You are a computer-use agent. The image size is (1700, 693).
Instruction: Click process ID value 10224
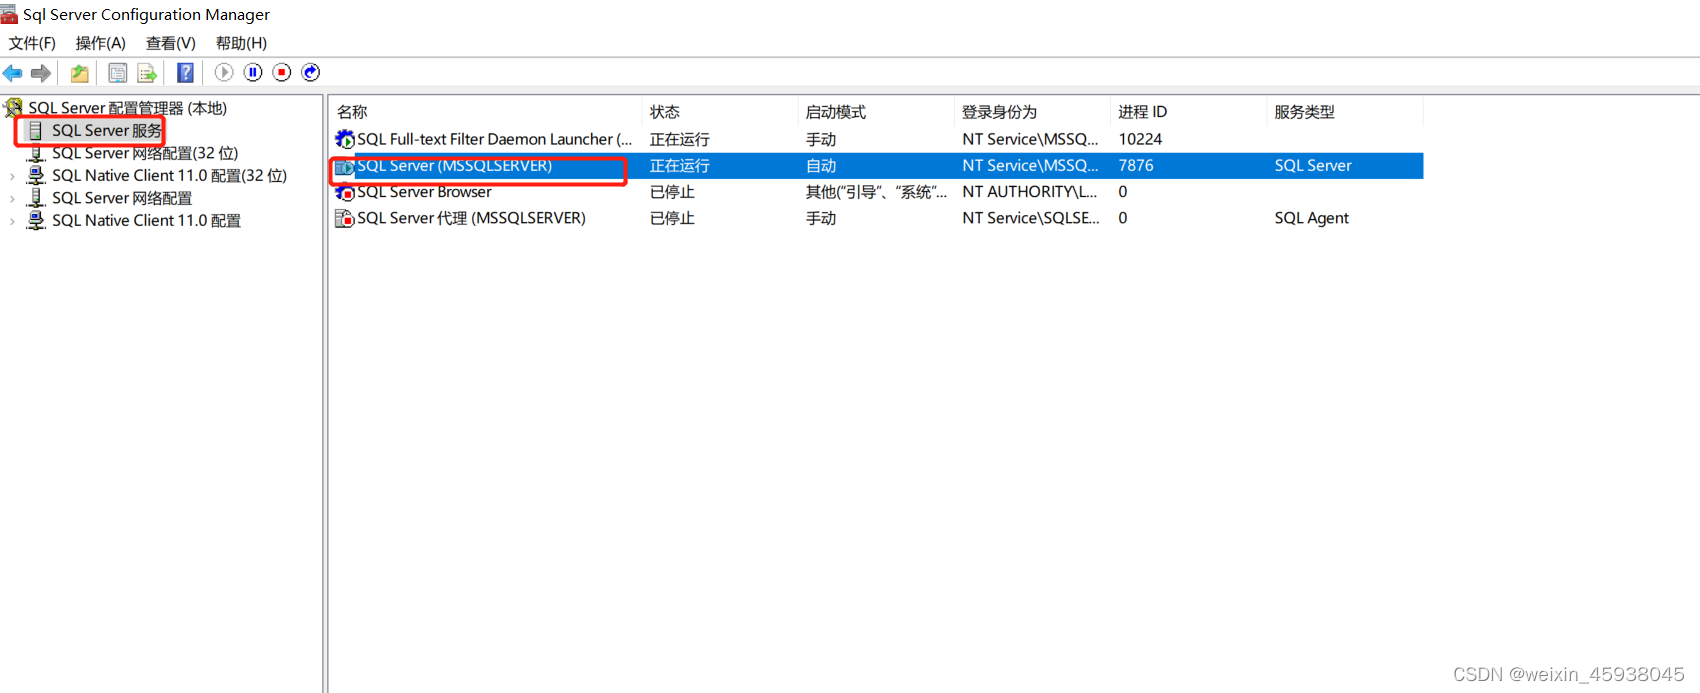click(1140, 139)
